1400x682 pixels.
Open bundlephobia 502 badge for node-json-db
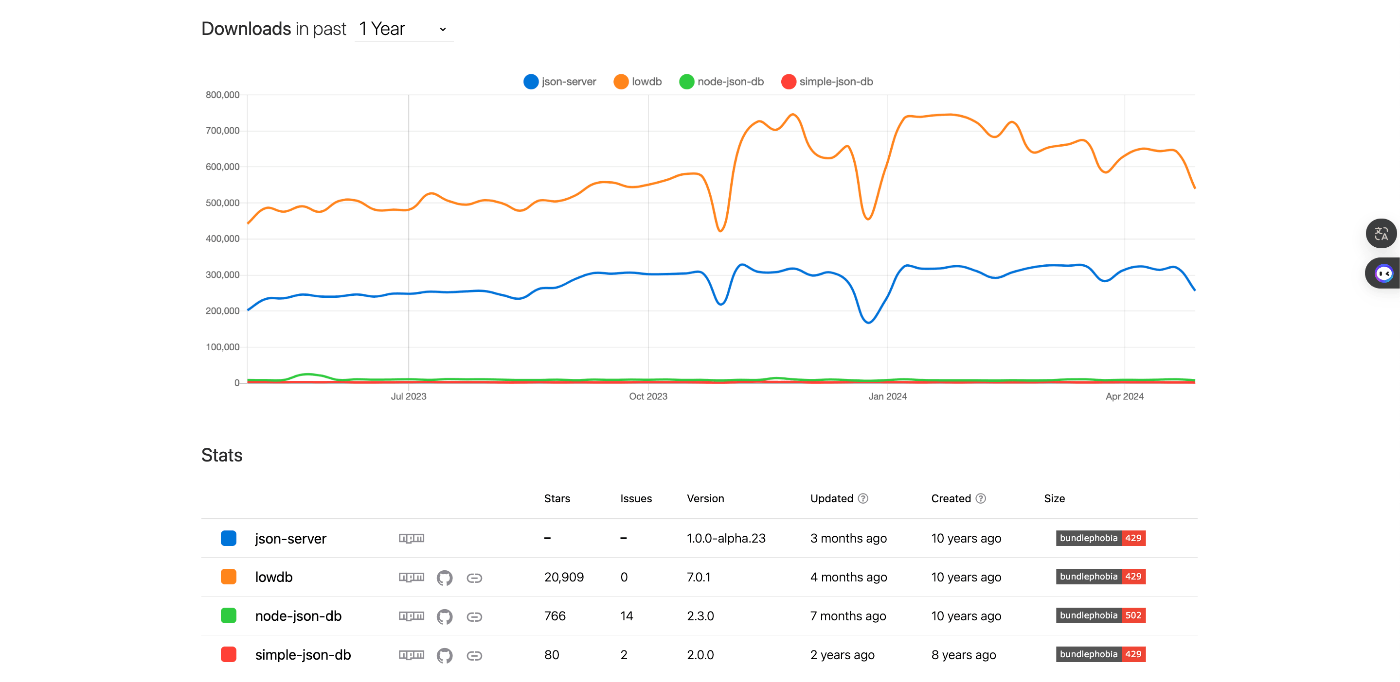coord(1100,616)
